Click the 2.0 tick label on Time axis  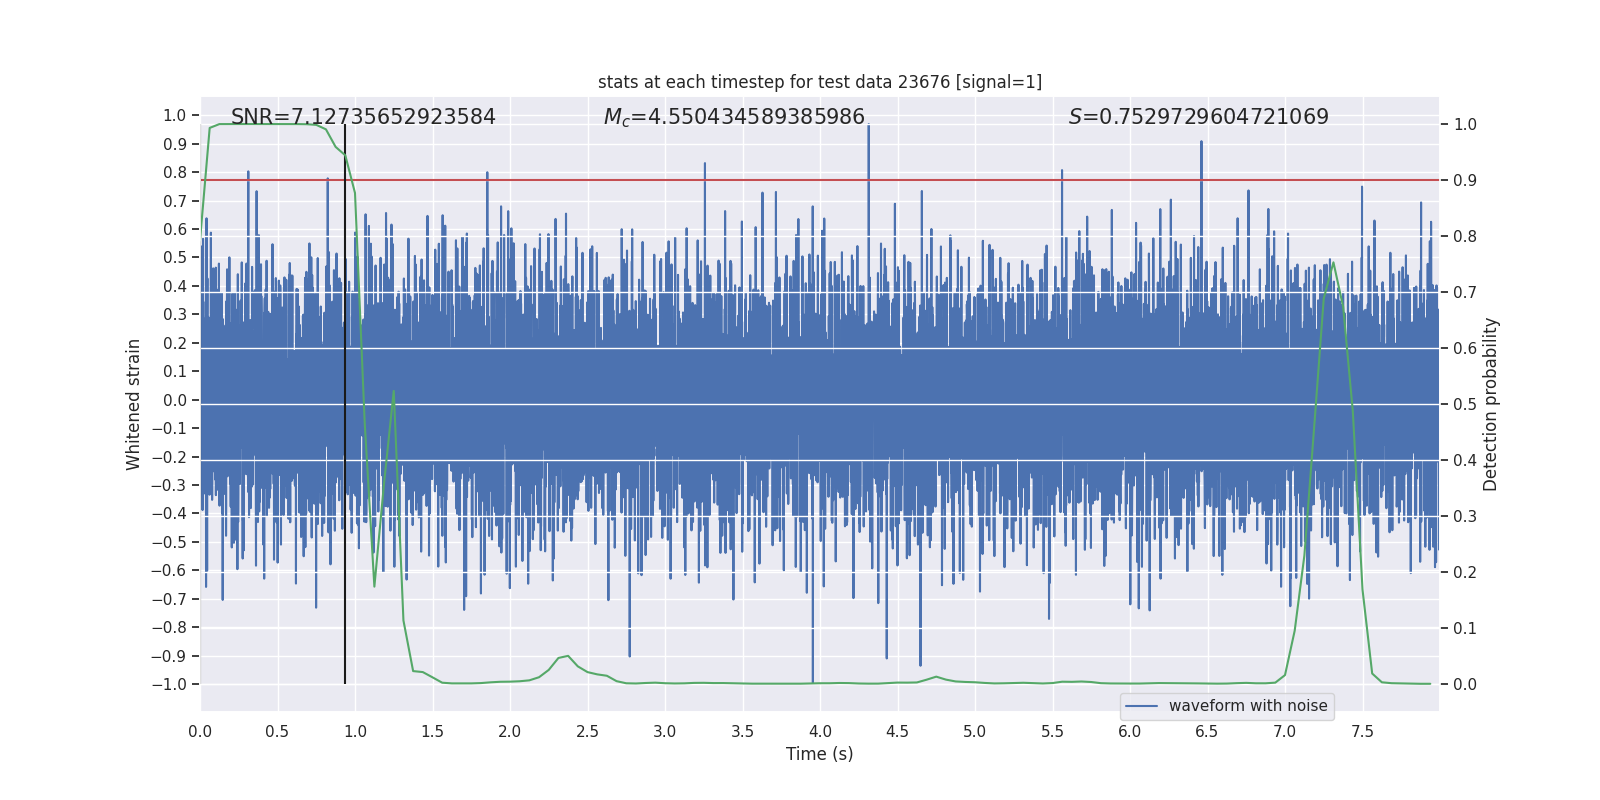510,731
